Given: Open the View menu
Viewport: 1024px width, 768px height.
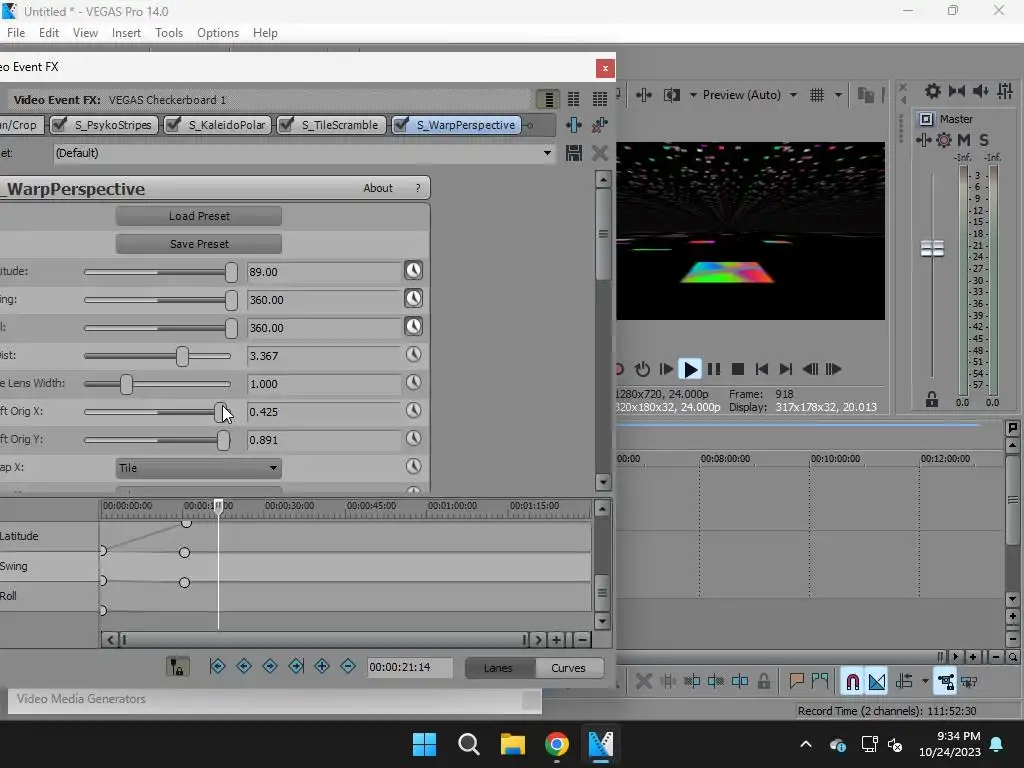Looking at the screenshot, I should point(86,33).
